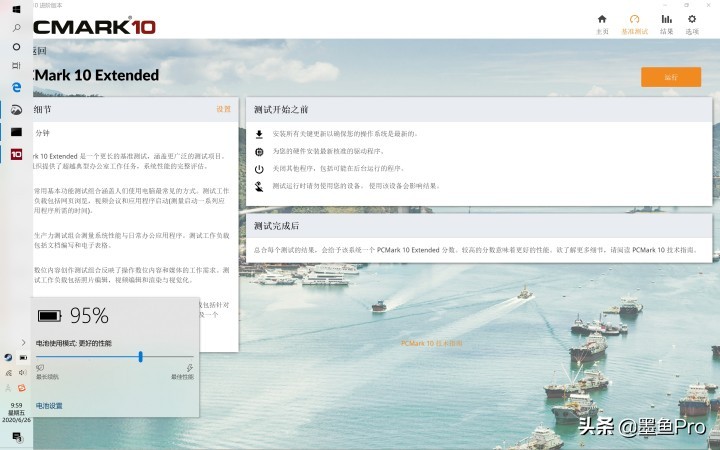
Task: Click the people tray icon
Action: 8,388
